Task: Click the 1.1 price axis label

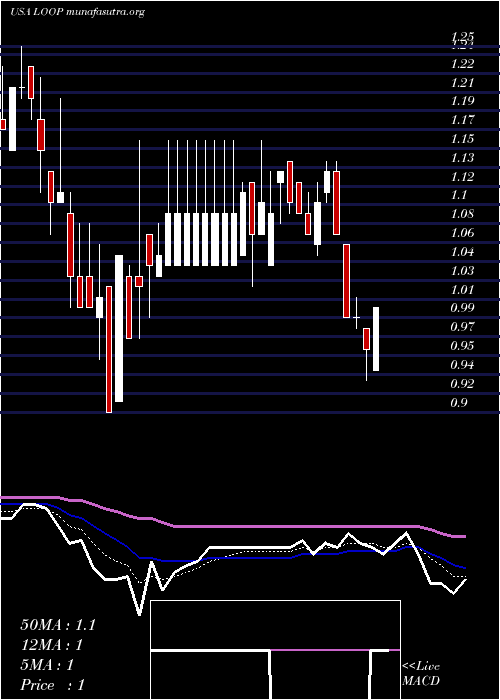Action: [458, 195]
